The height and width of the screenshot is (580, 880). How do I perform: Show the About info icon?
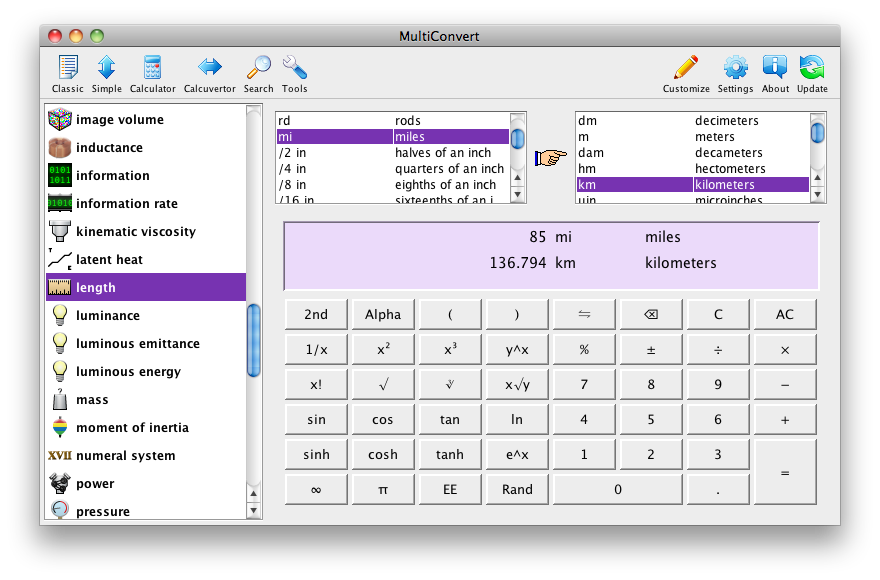pyautogui.click(x=775, y=74)
